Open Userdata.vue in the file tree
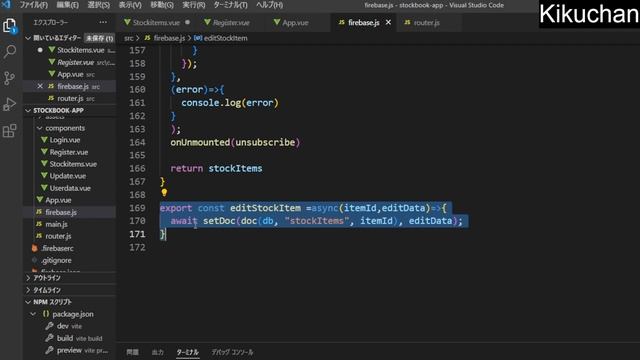The height and width of the screenshot is (360, 640). 70,188
